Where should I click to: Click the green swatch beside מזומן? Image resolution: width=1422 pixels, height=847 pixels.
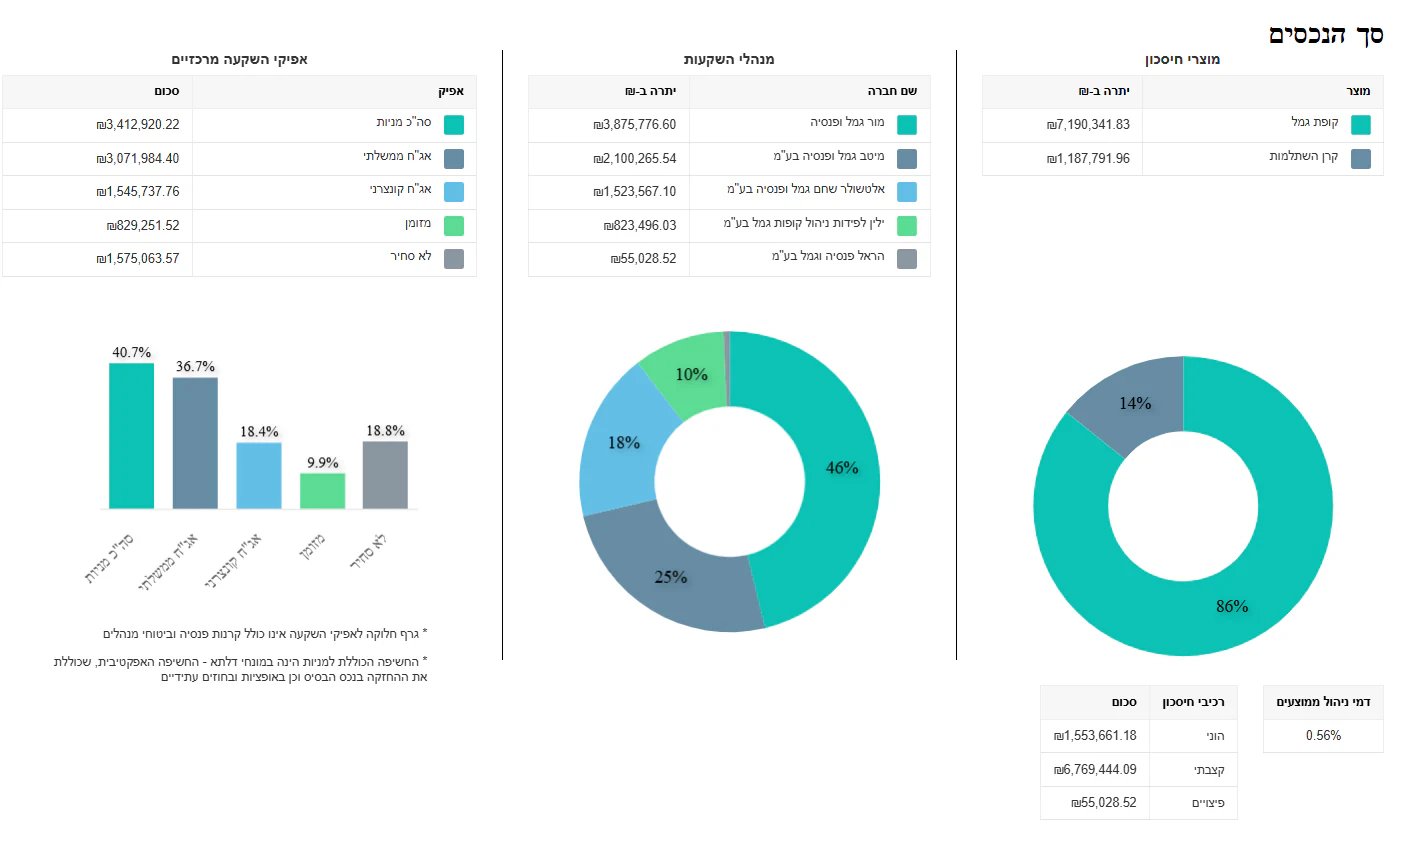pyautogui.click(x=454, y=225)
